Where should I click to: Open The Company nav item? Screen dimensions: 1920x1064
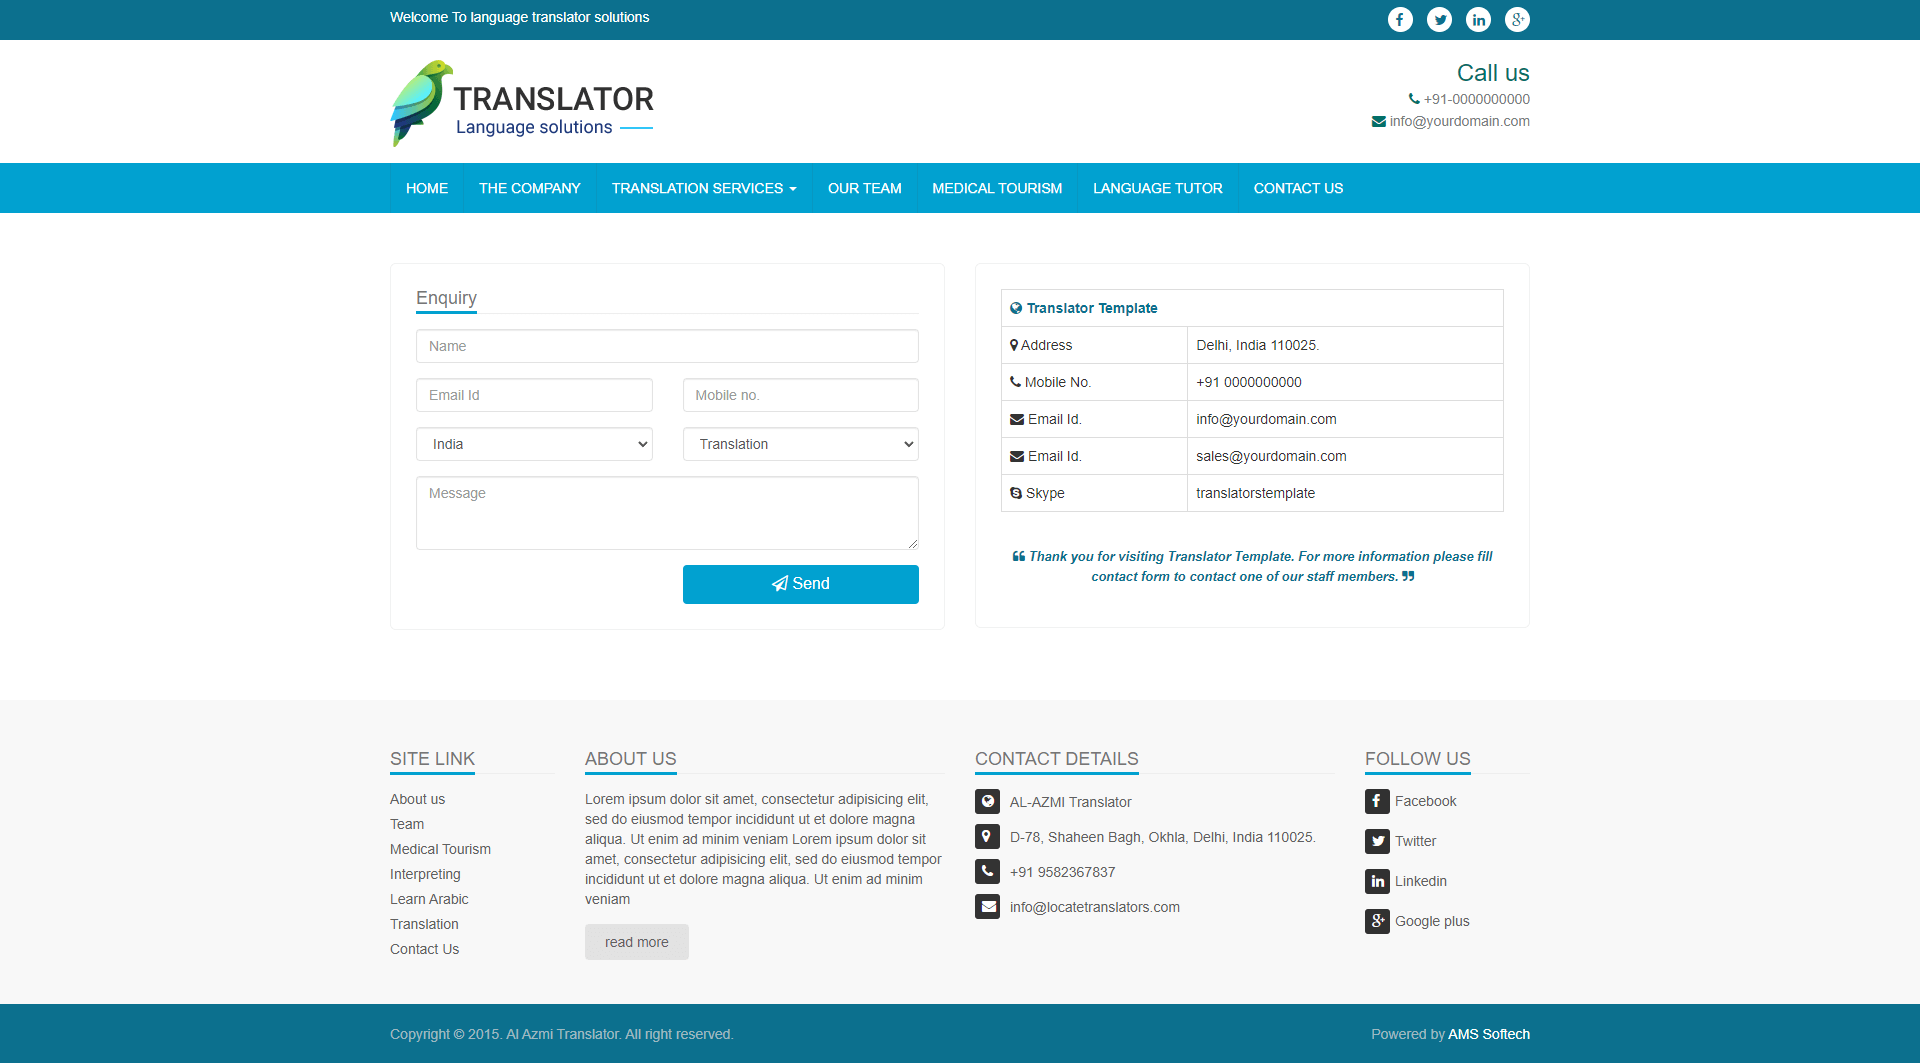530,188
